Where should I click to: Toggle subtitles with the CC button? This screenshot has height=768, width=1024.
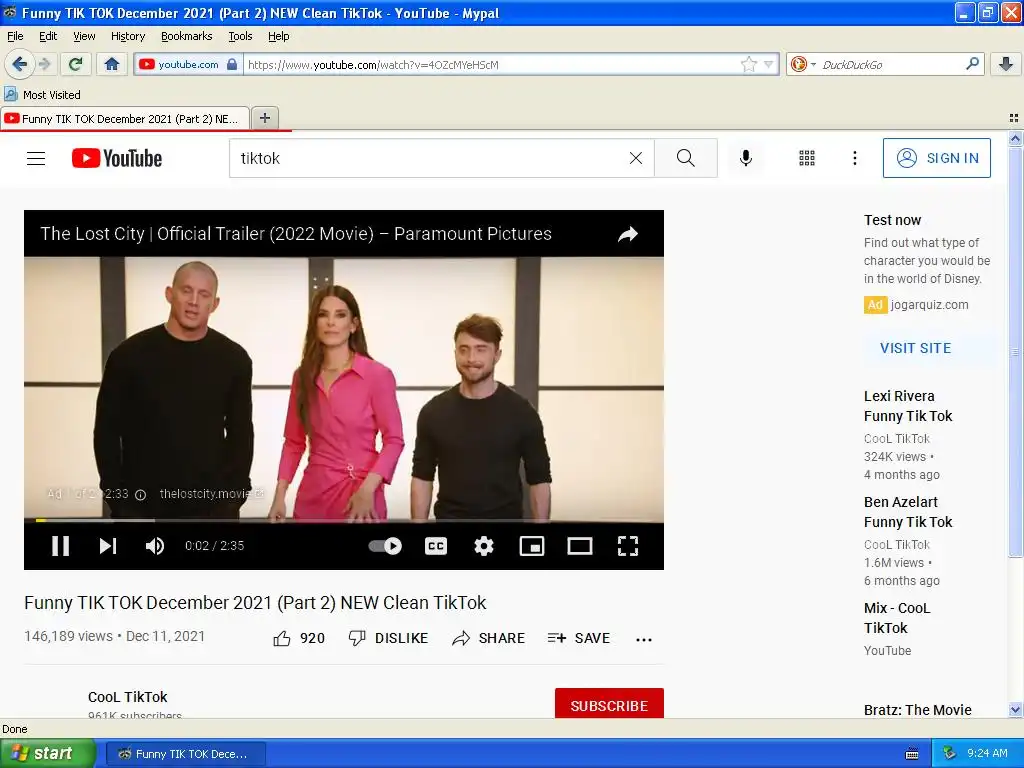[x=436, y=546]
